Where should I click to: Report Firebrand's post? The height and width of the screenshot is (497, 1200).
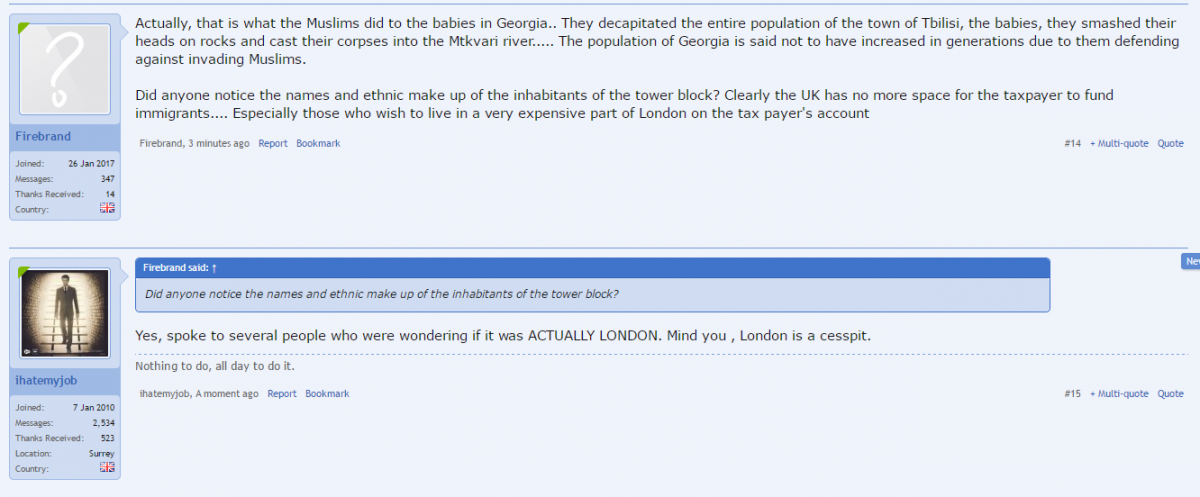coord(273,144)
